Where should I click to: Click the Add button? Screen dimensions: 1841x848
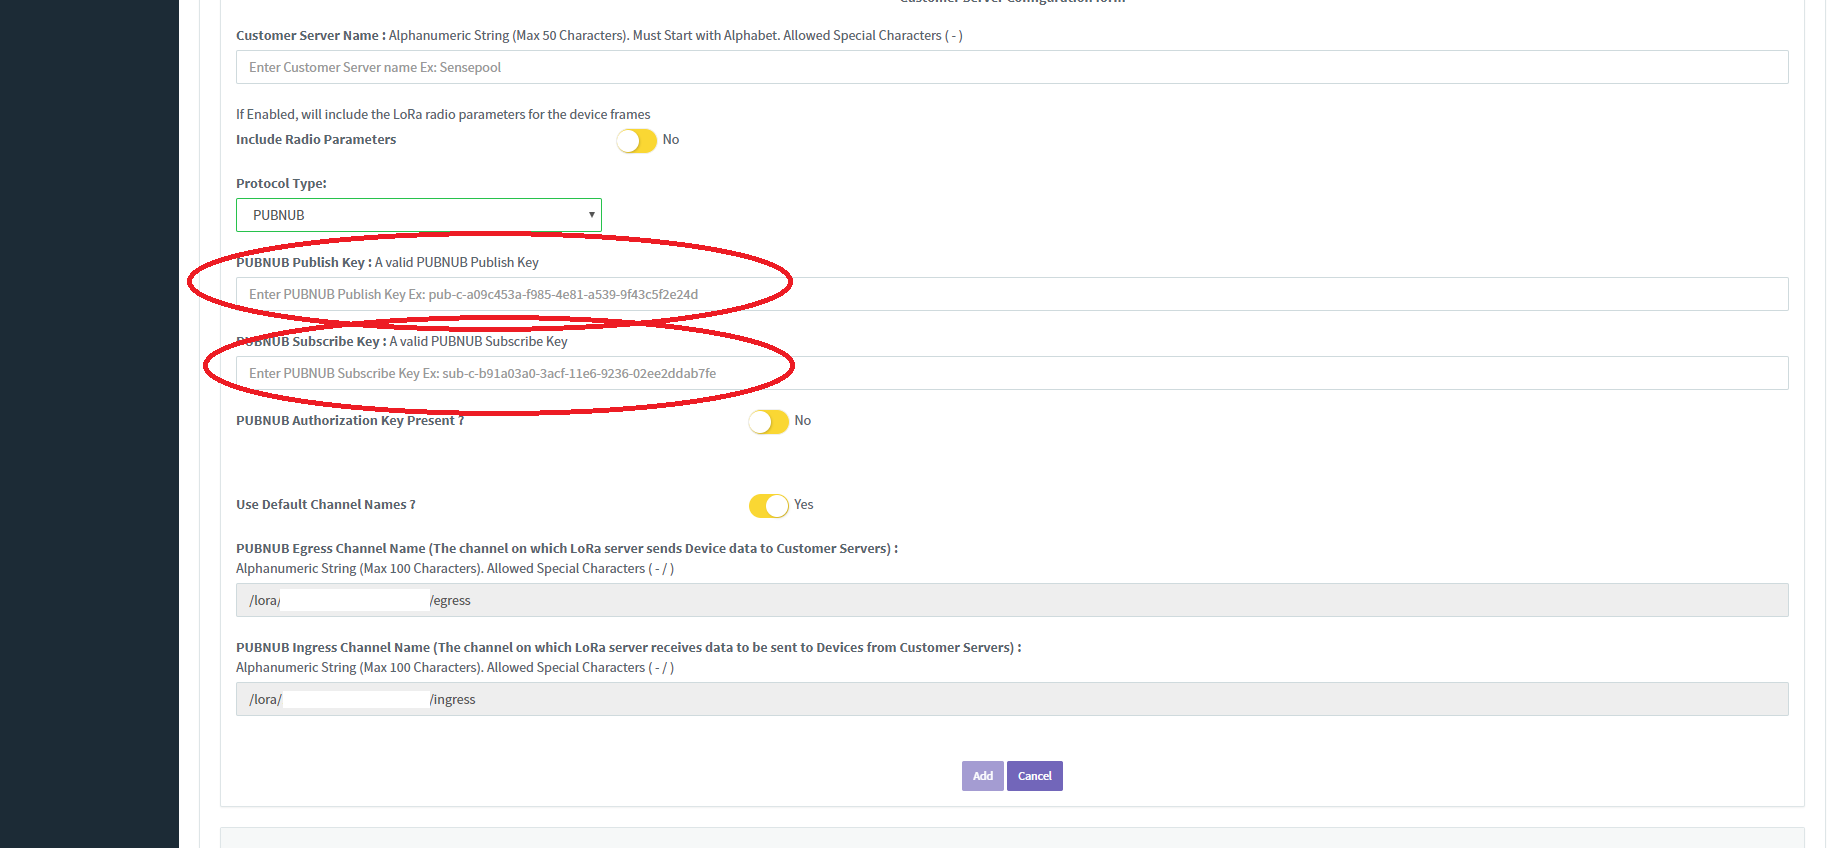[982, 776]
